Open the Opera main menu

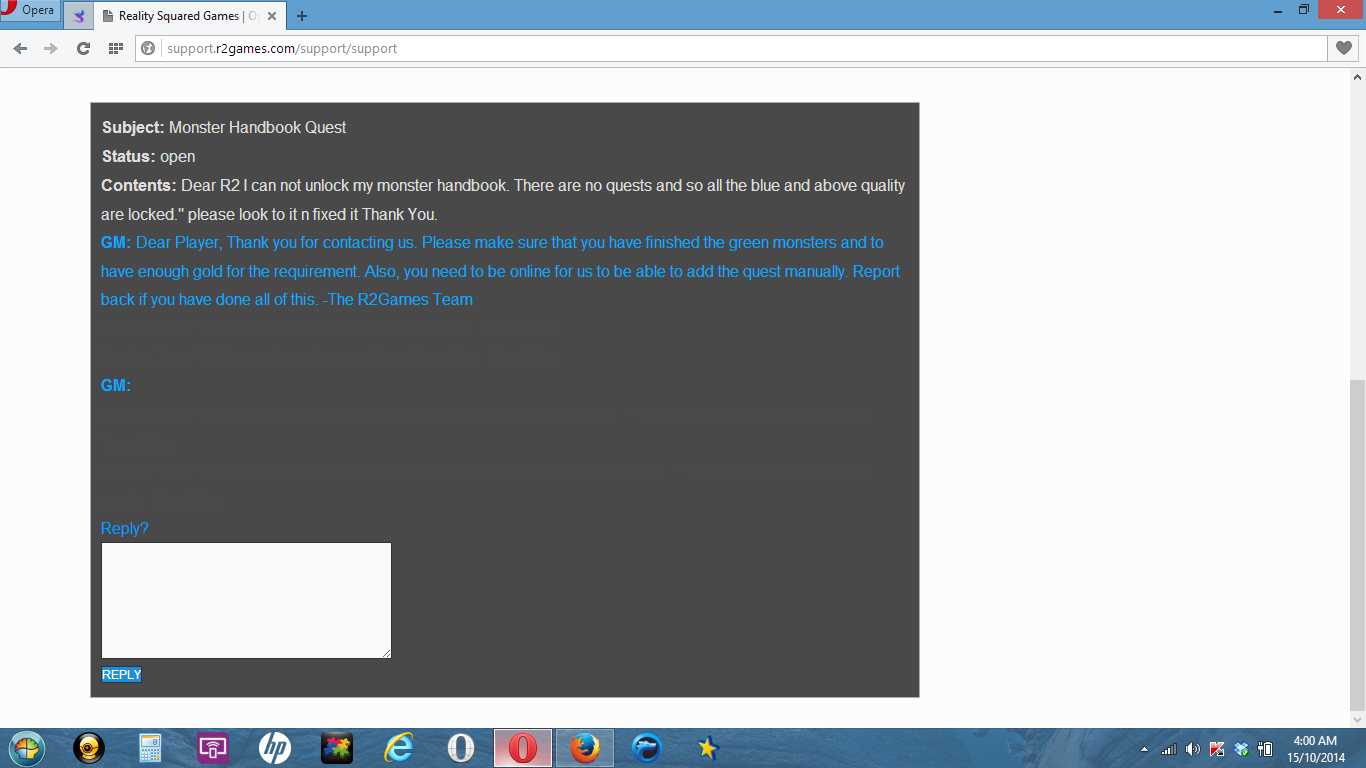point(29,11)
